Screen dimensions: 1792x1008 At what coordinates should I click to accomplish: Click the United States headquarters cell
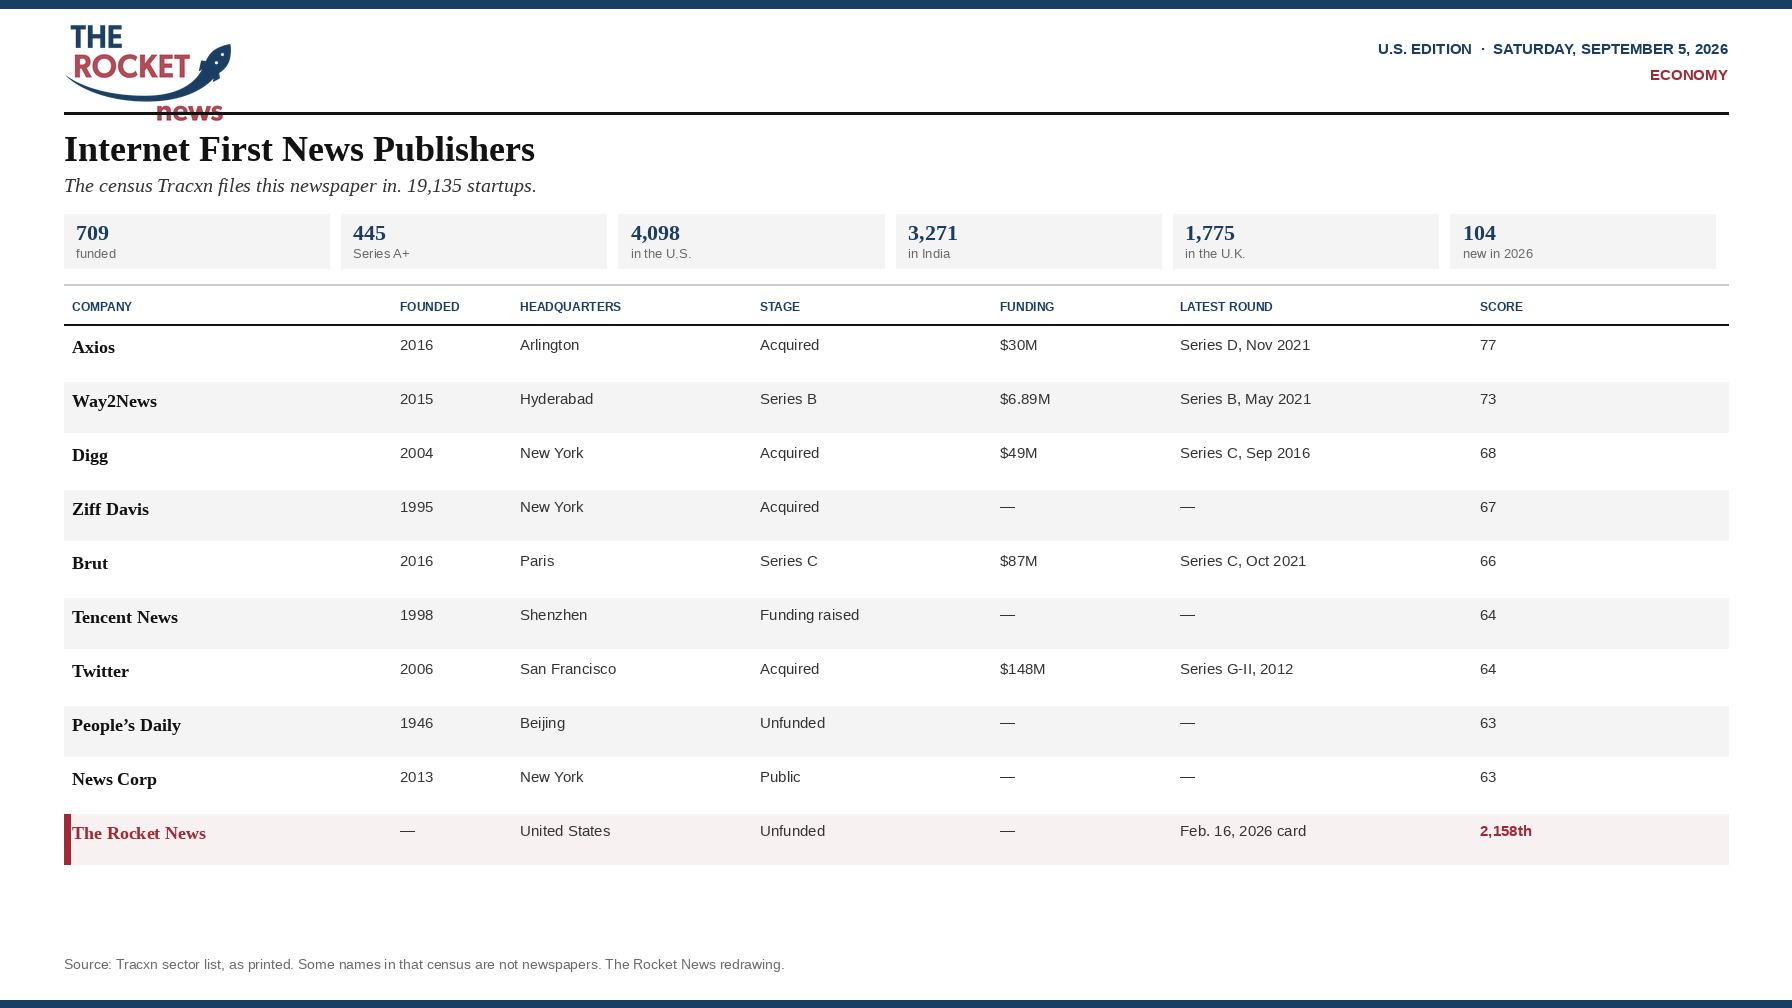coord(565,831)
